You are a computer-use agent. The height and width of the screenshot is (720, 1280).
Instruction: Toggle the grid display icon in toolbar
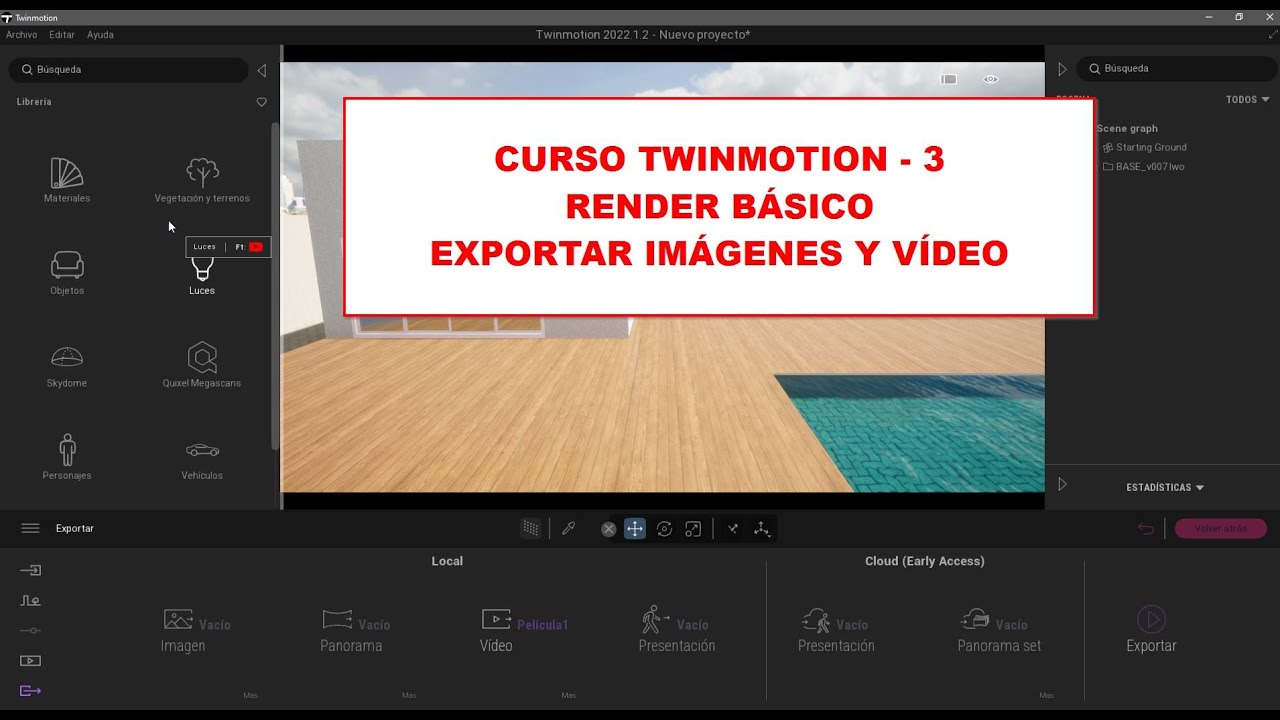click(531, 529)
